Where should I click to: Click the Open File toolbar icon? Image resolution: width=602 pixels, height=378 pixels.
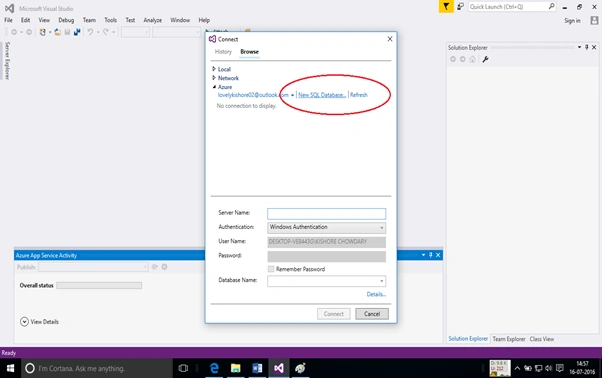tap(58, 32)
